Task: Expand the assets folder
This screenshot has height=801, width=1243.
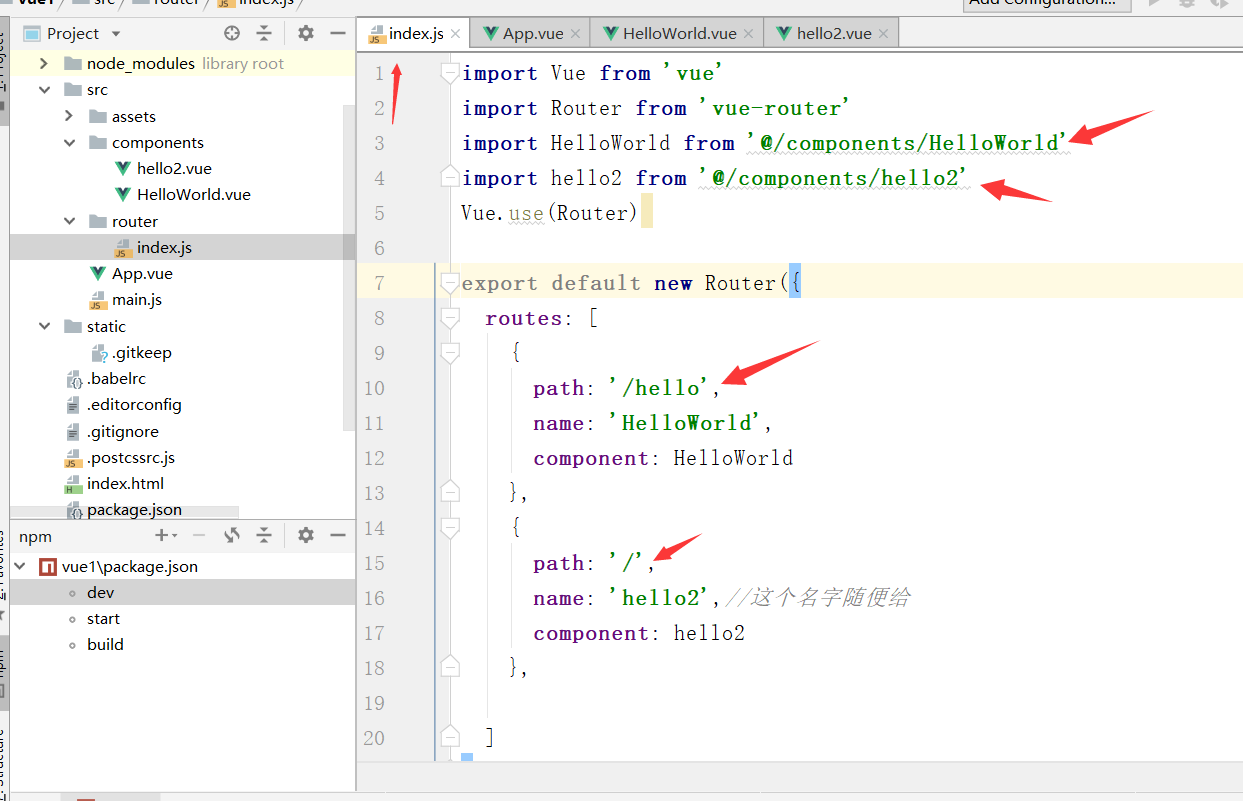Action: (69, 116)
